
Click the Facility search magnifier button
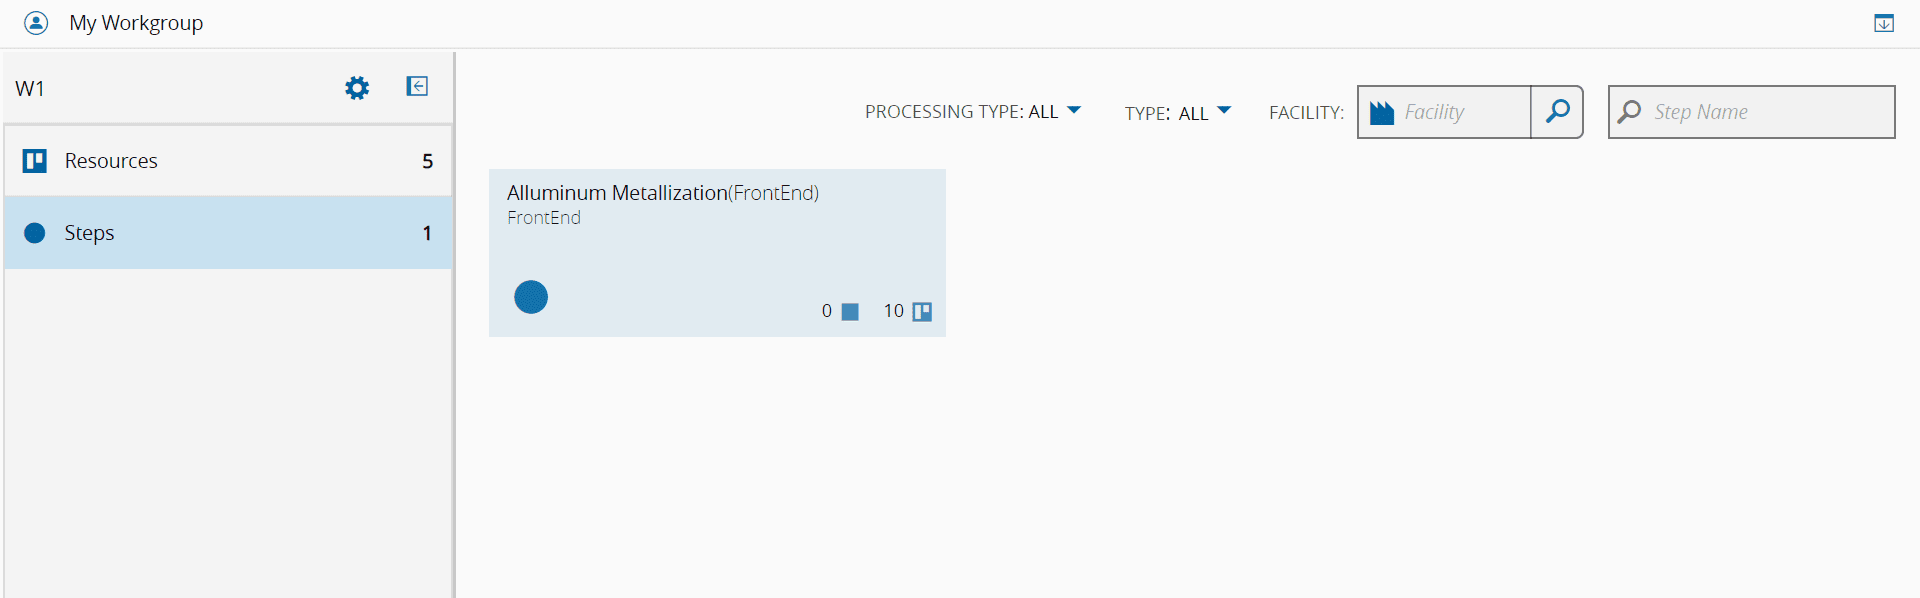coord(1557,112)
